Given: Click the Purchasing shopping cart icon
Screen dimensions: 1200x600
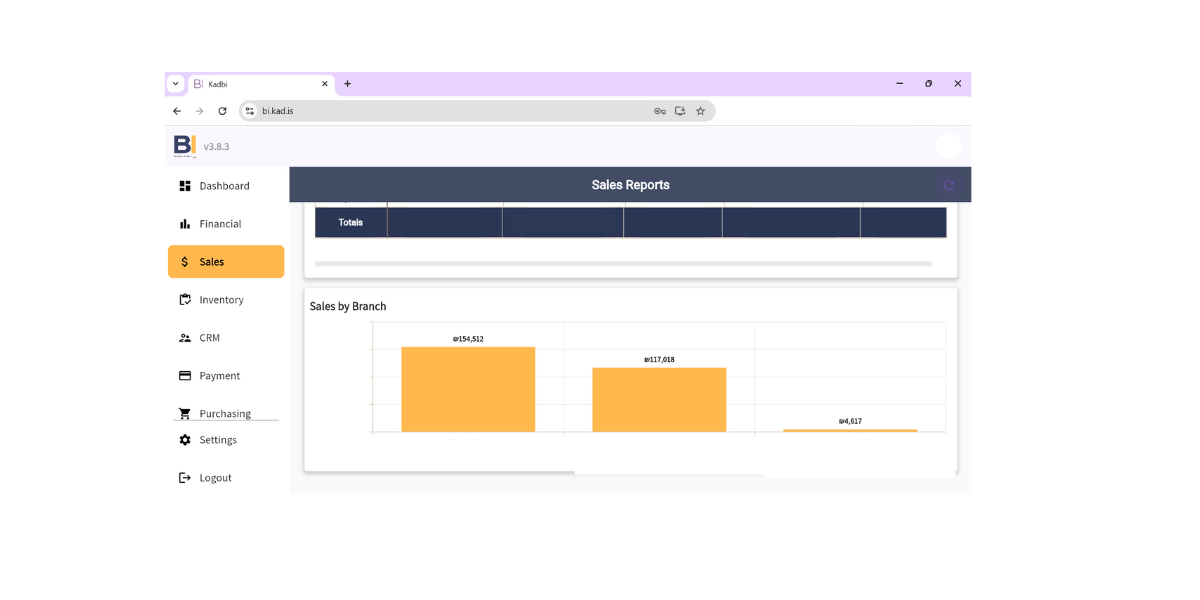Looking at the screenshot, I should click(x=185, y=413).
